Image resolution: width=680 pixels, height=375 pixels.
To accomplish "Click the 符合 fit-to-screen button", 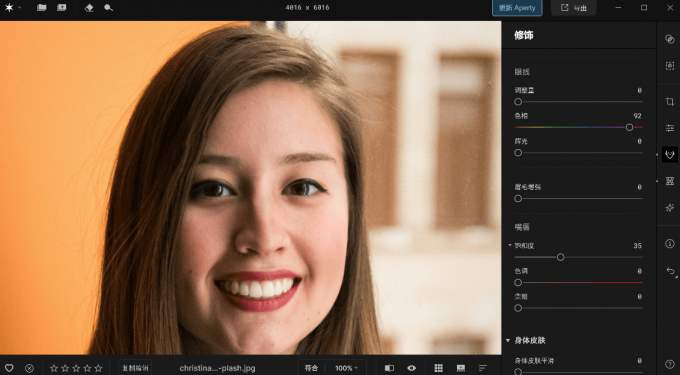I will pos(311,368).
